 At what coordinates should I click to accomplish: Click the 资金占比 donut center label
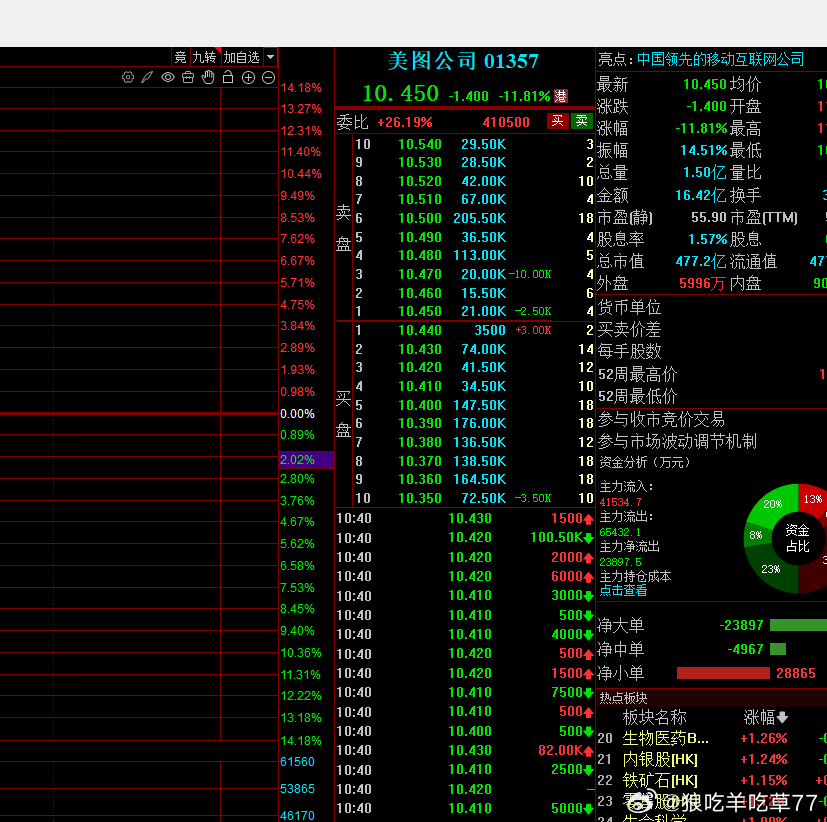(797, 538)
